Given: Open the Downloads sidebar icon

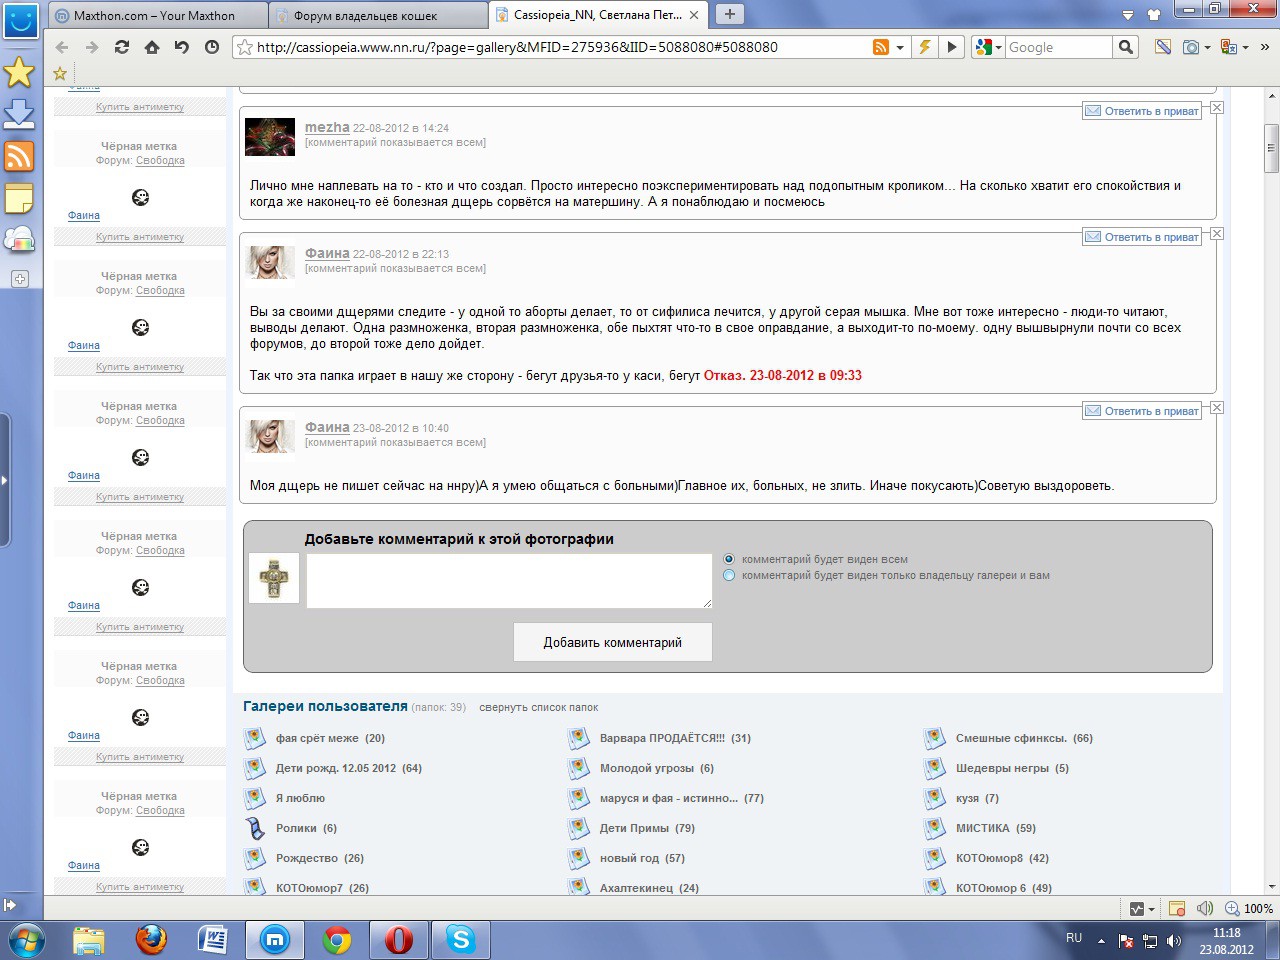Looking at the screenshot, I should pyautogui.click(x=19, y=114).
